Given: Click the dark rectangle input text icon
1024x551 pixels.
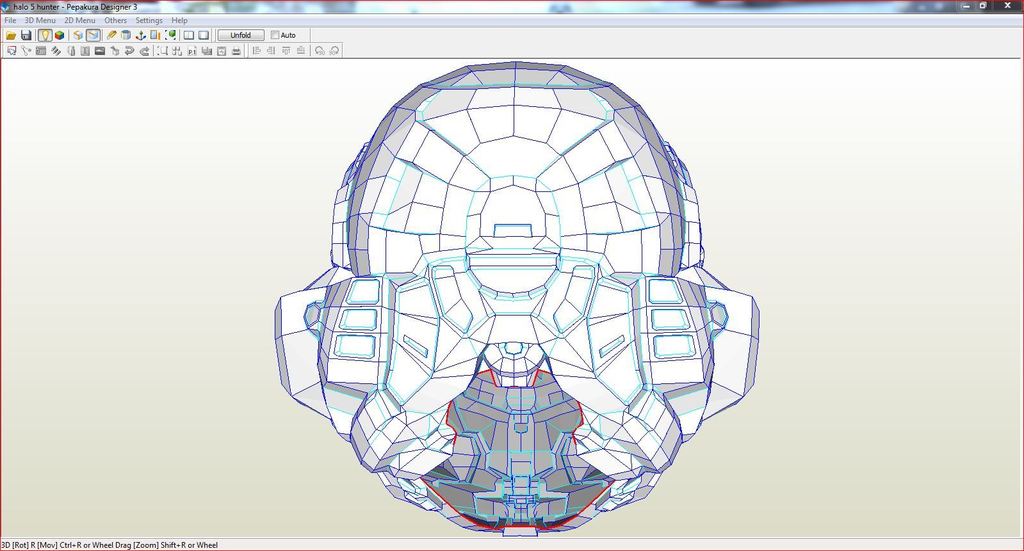Looking at the screenshot, I should click(100, 51).
